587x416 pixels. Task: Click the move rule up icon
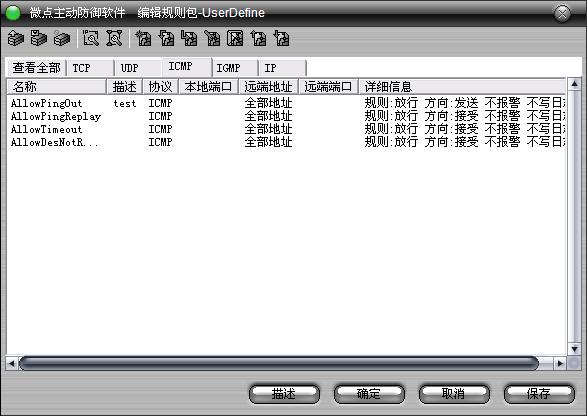[258, 38]
